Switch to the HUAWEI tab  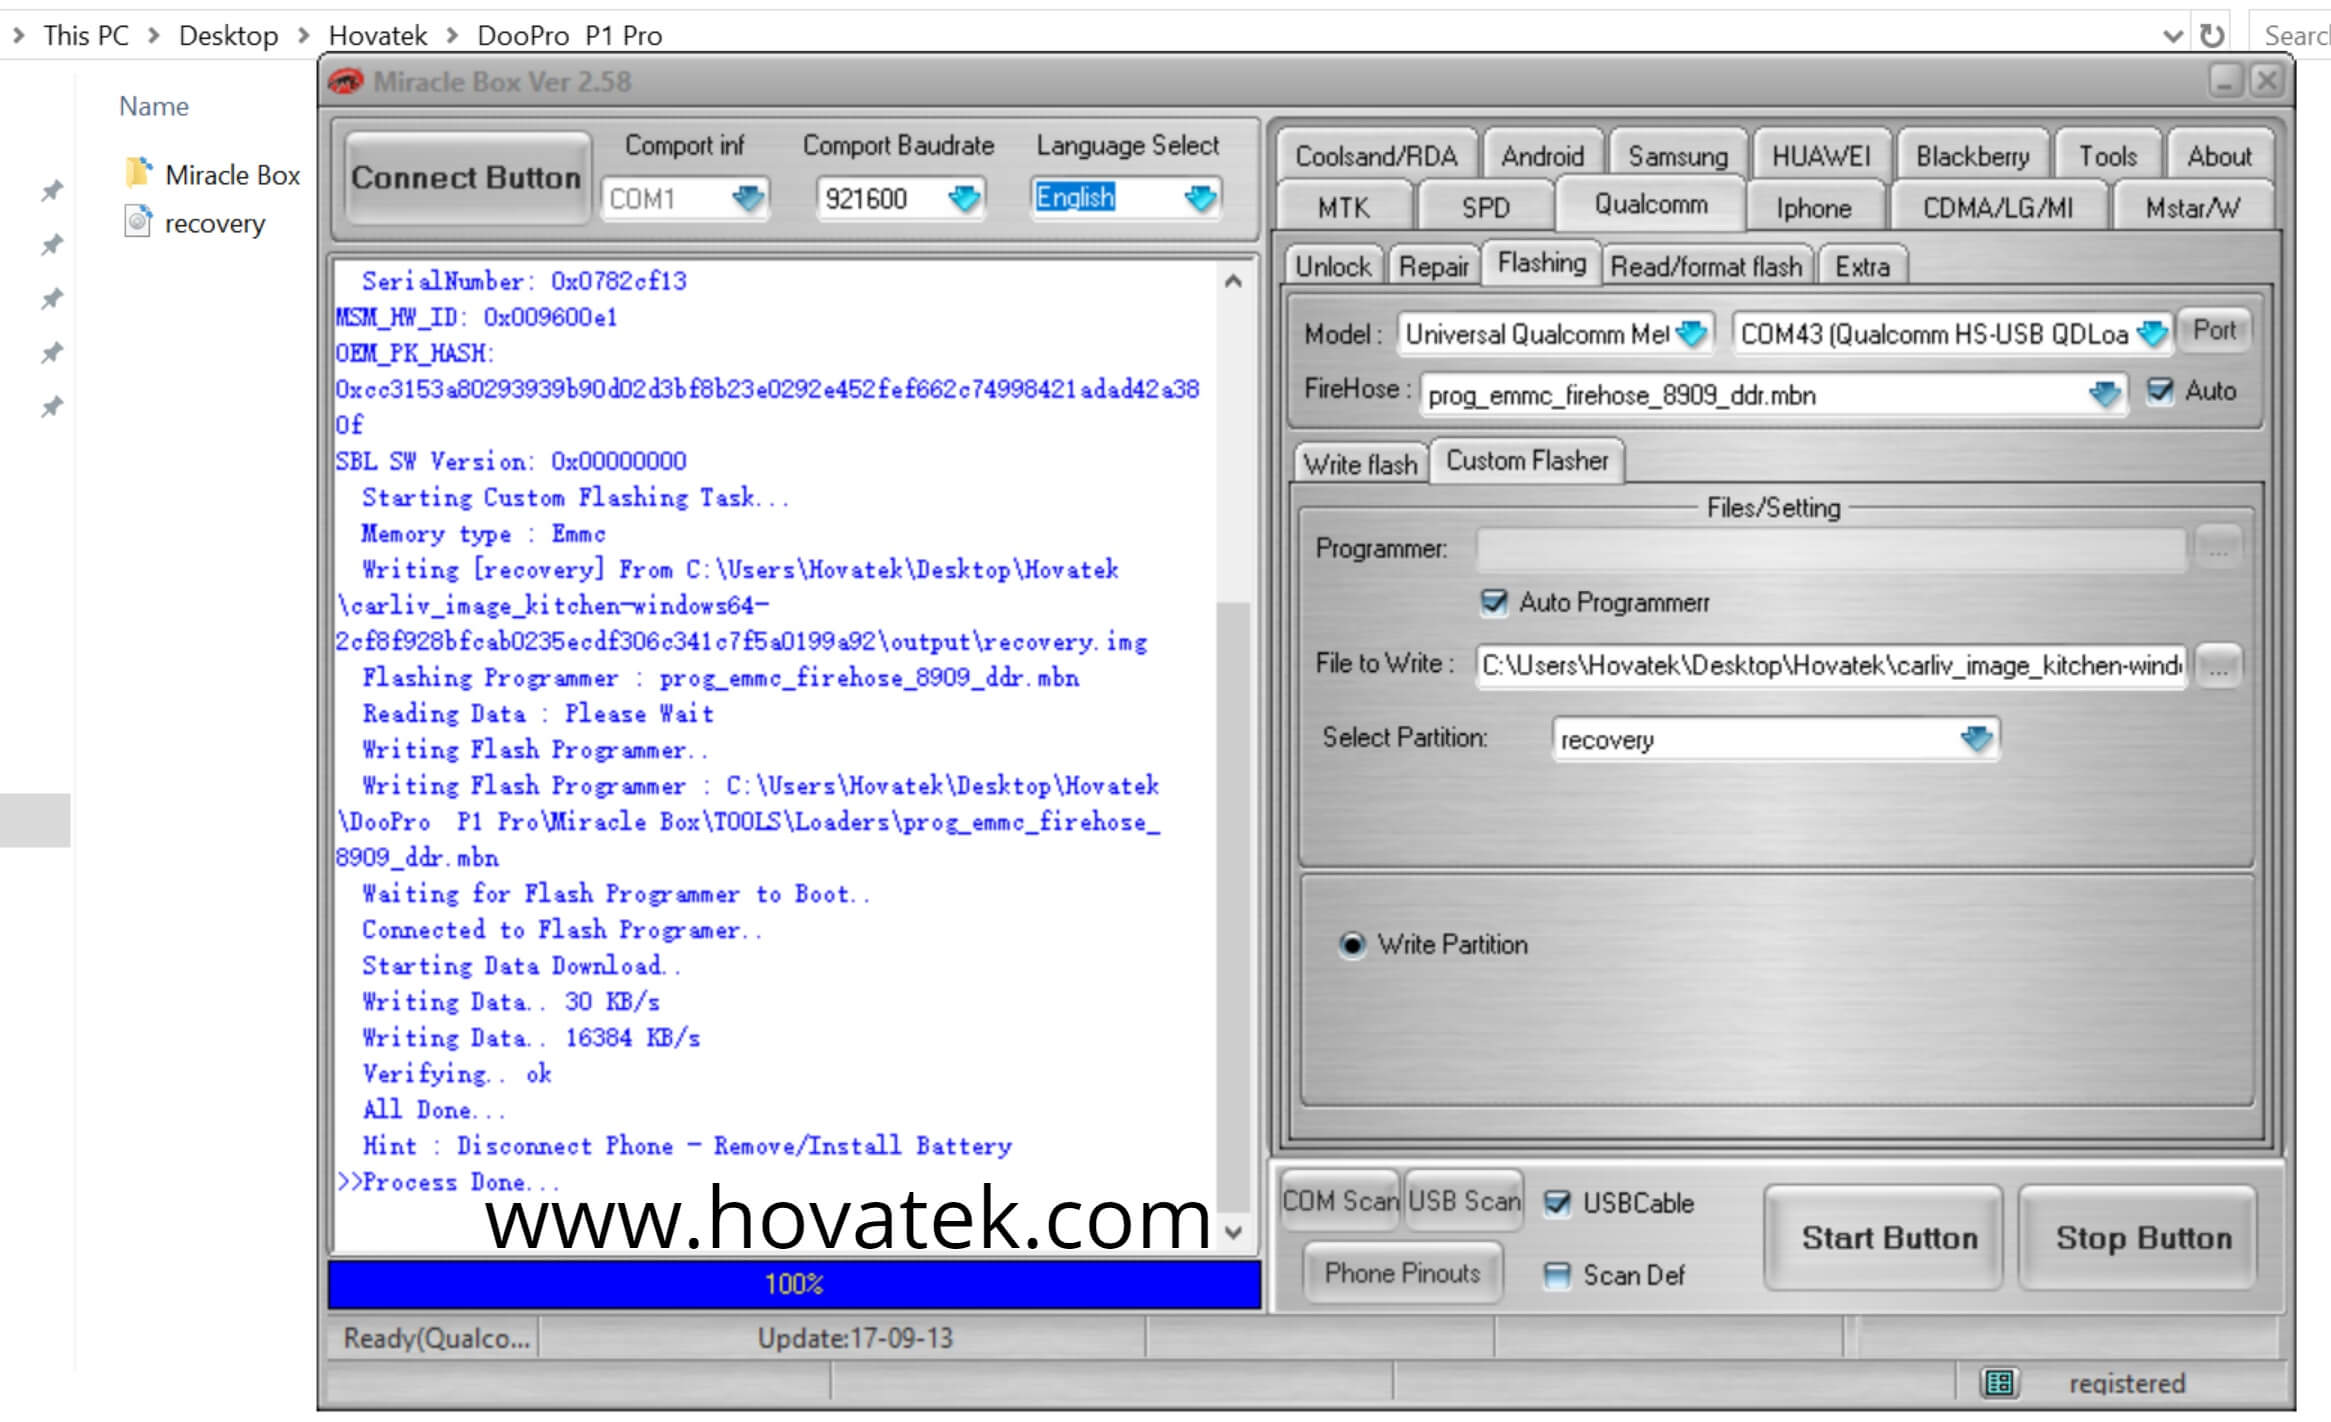coord(1821,156)
